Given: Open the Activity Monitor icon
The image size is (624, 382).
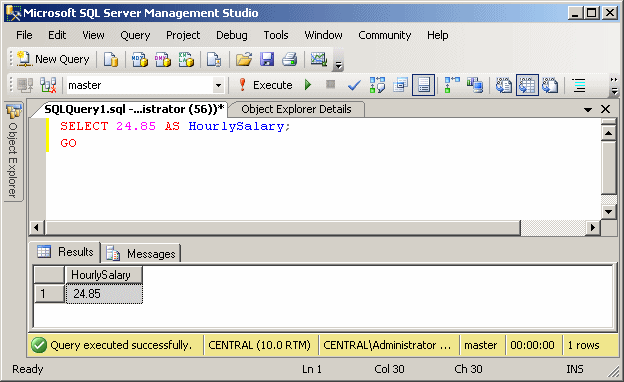Looking at the screenshot, I should pos(319,59).
